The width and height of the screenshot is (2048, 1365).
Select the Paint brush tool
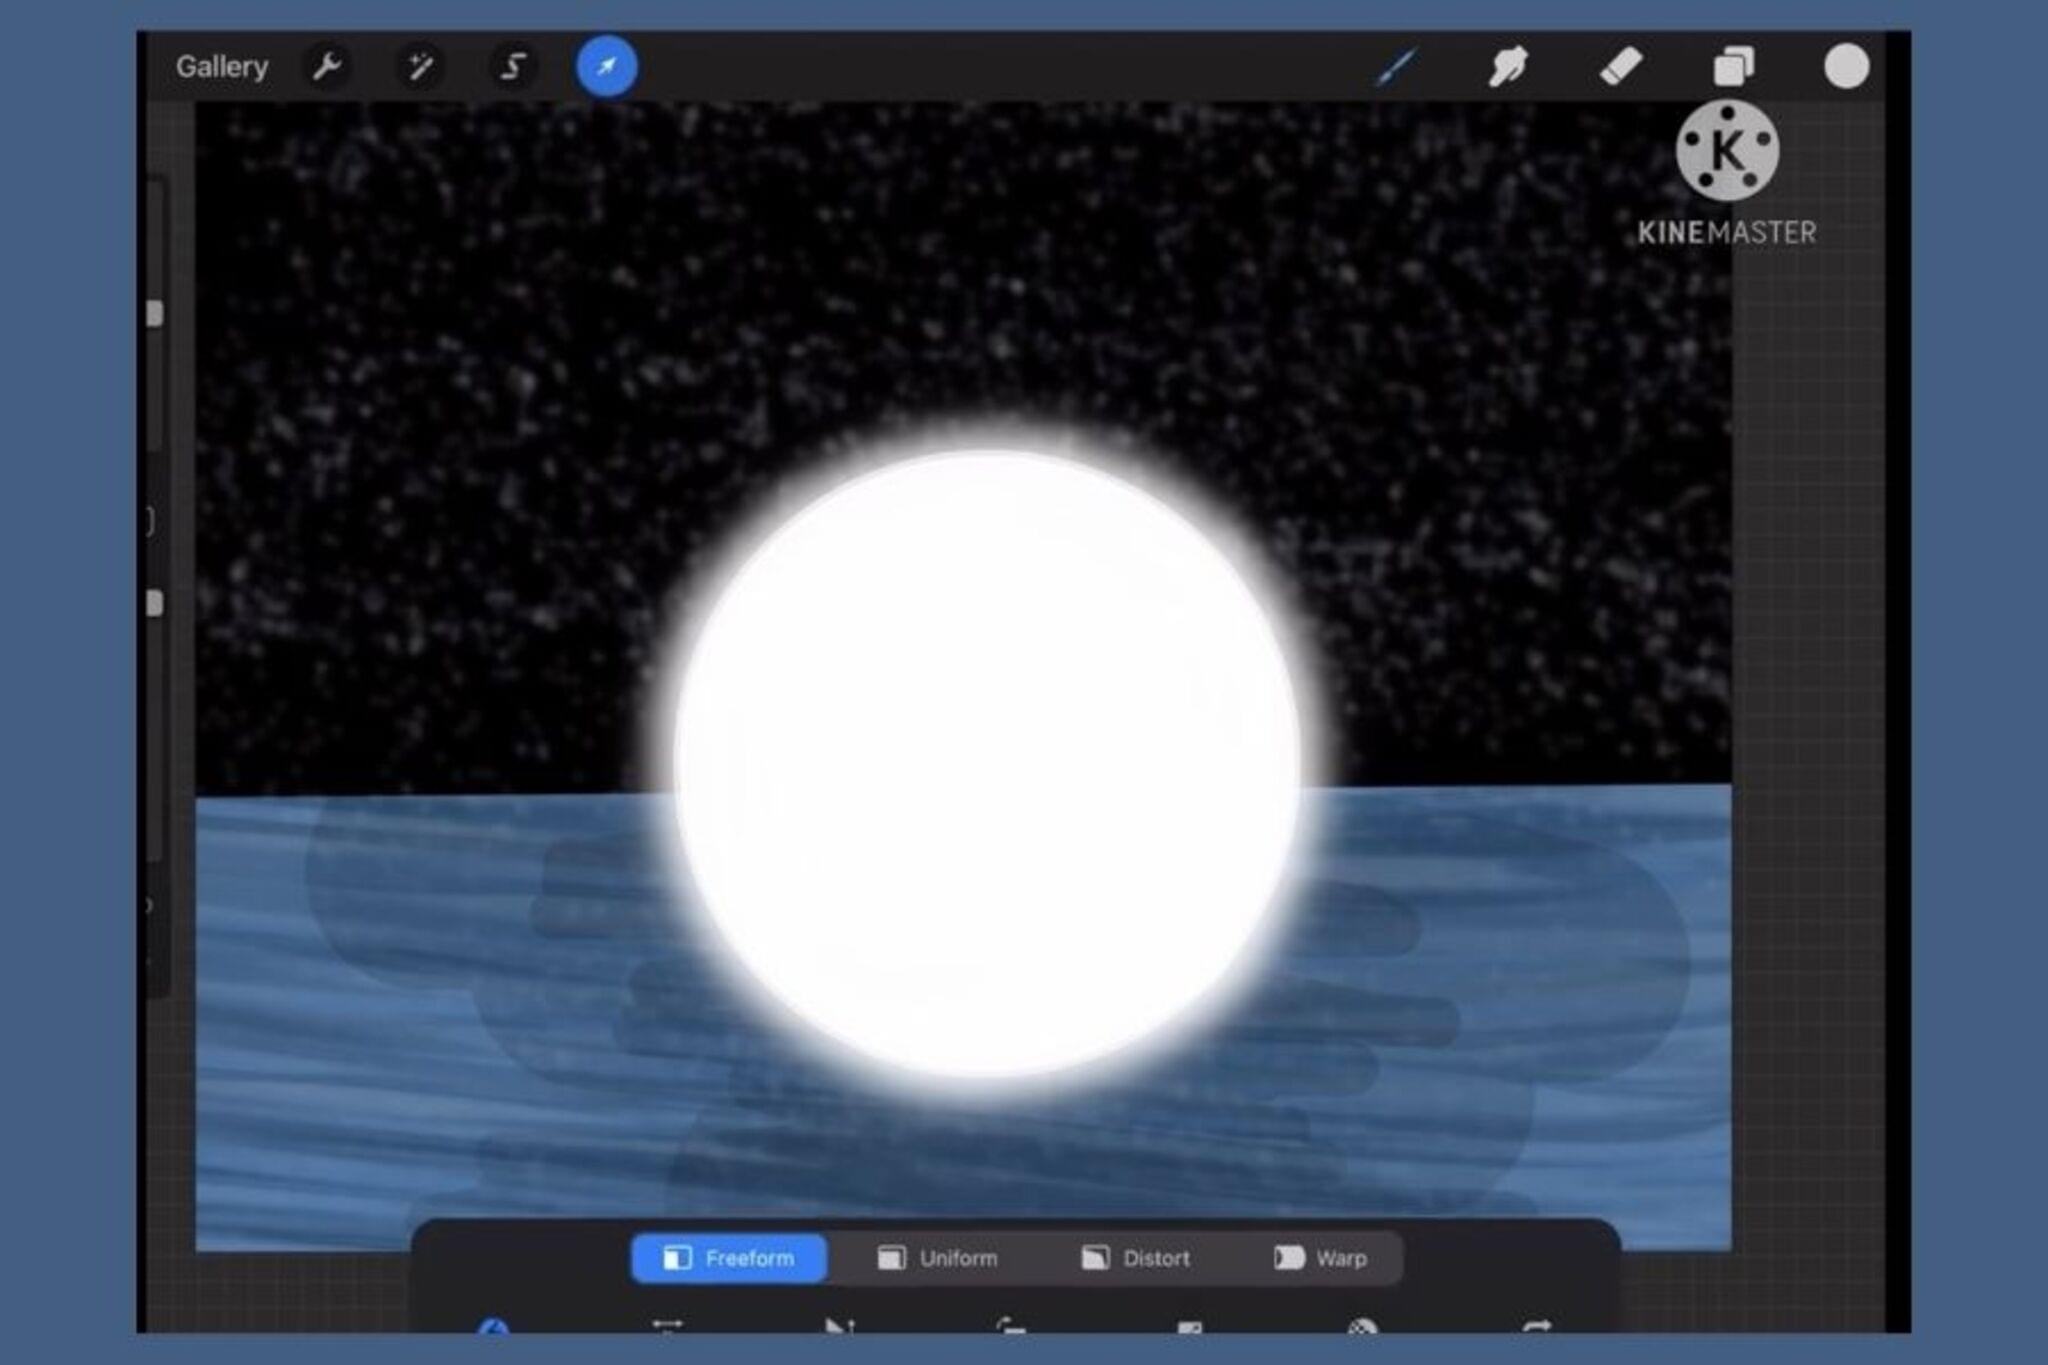coord(1396,67)
